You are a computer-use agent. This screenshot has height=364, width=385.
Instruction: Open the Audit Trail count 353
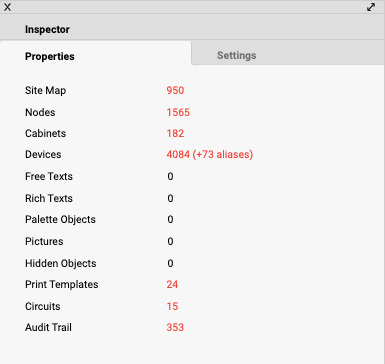point(175,327)
